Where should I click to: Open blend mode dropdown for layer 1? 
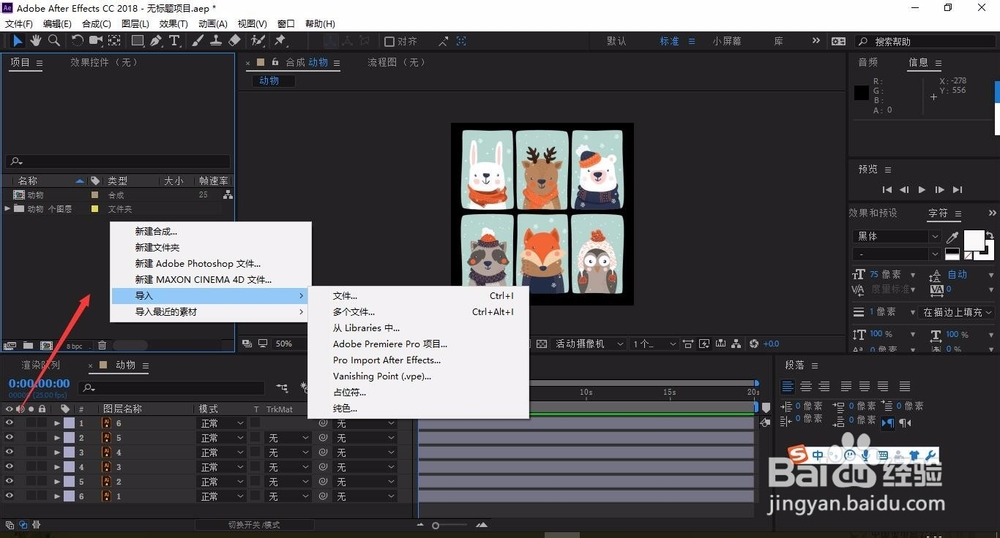pyautogui.click(x=222, y=423)
